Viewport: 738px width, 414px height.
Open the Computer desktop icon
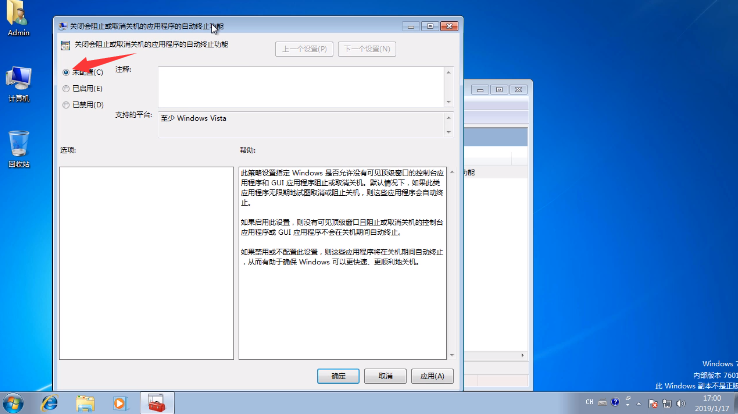tap(18, 81)
